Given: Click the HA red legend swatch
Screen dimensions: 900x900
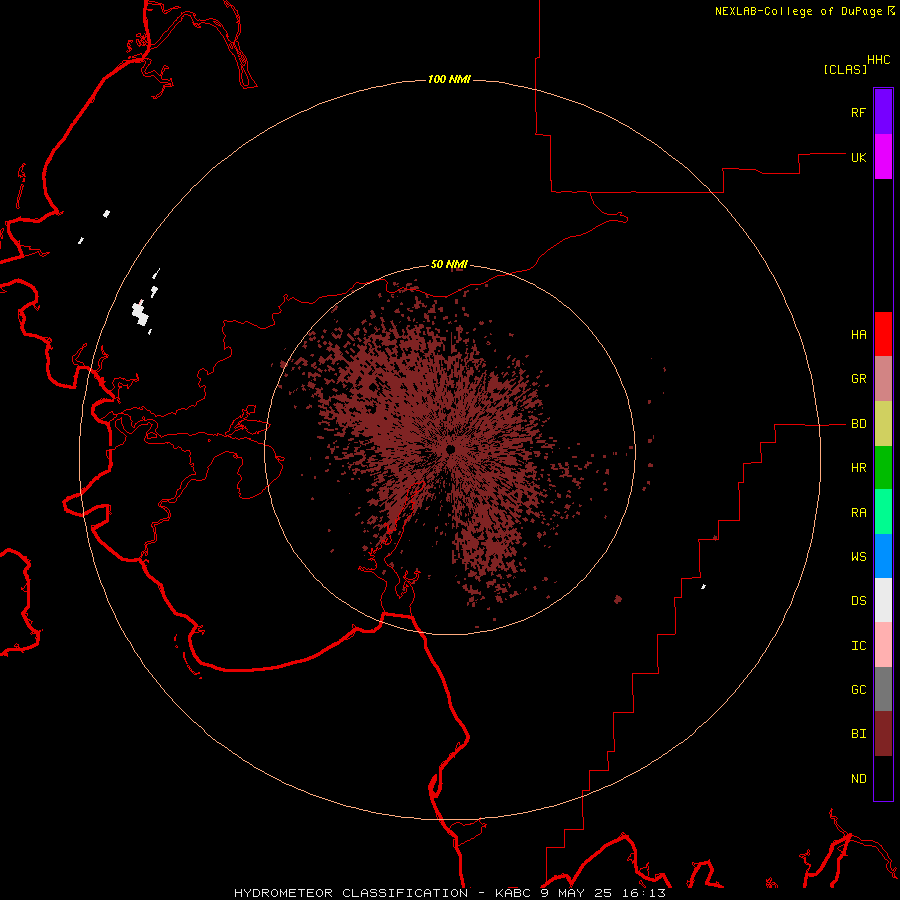Looking at the screenshot, I should [x=883, y=334].
